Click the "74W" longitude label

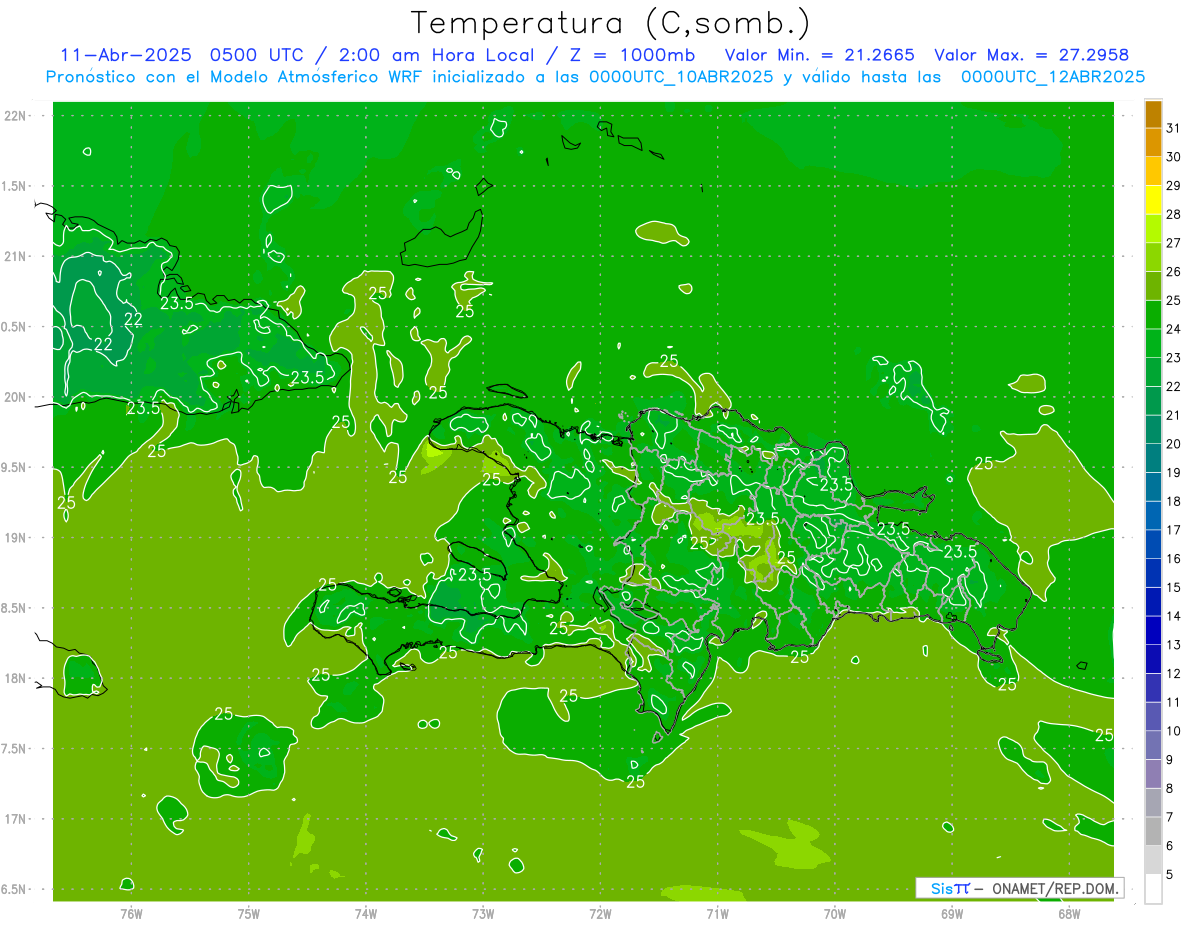coord(366,913)
